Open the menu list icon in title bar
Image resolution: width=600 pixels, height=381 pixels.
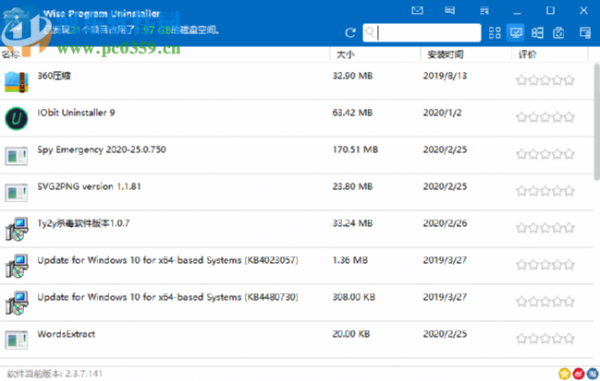(x=484, y=11)
